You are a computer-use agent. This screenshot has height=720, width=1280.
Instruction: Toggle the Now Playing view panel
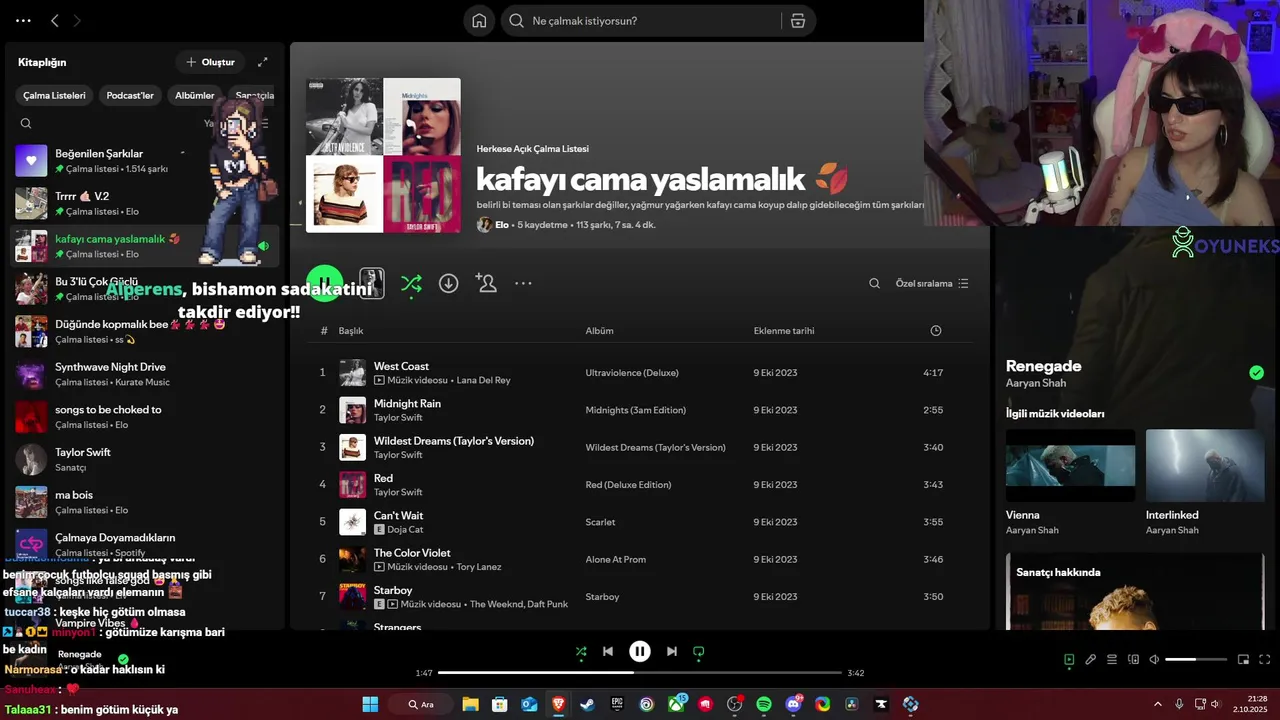[1069, 660]
